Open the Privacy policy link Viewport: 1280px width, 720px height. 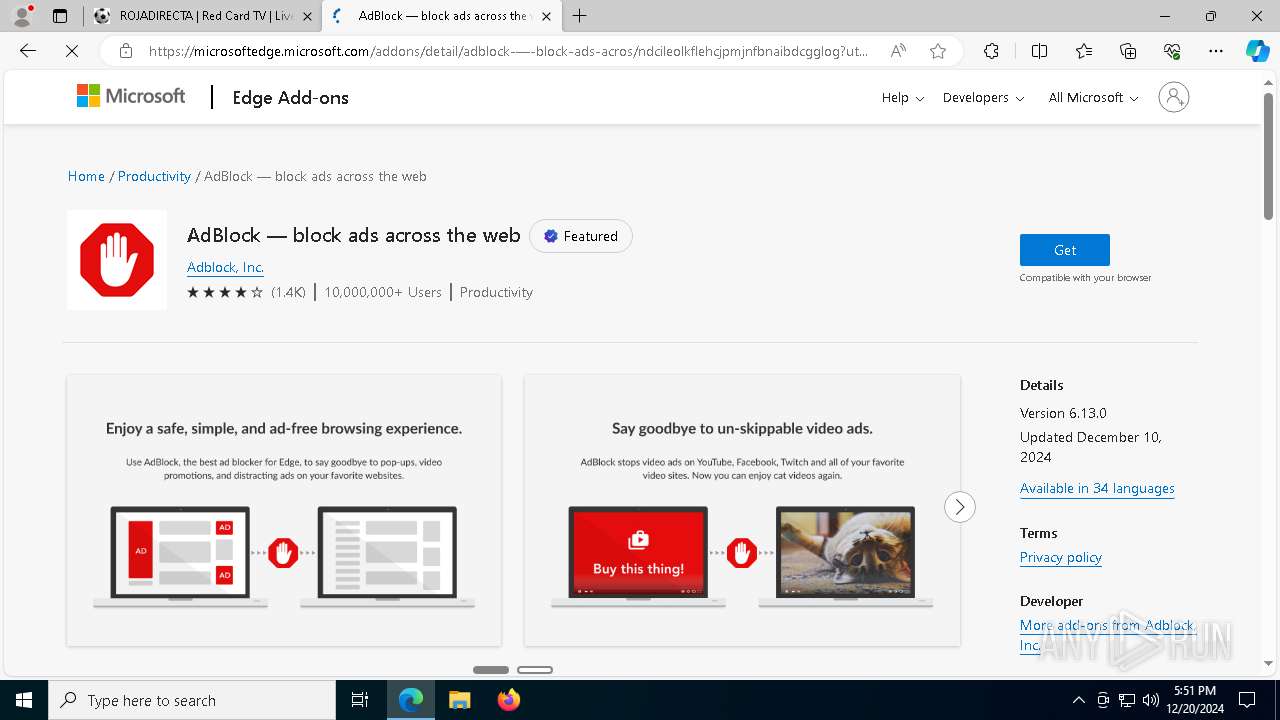pyautogui.click(x=1060, y=557)
